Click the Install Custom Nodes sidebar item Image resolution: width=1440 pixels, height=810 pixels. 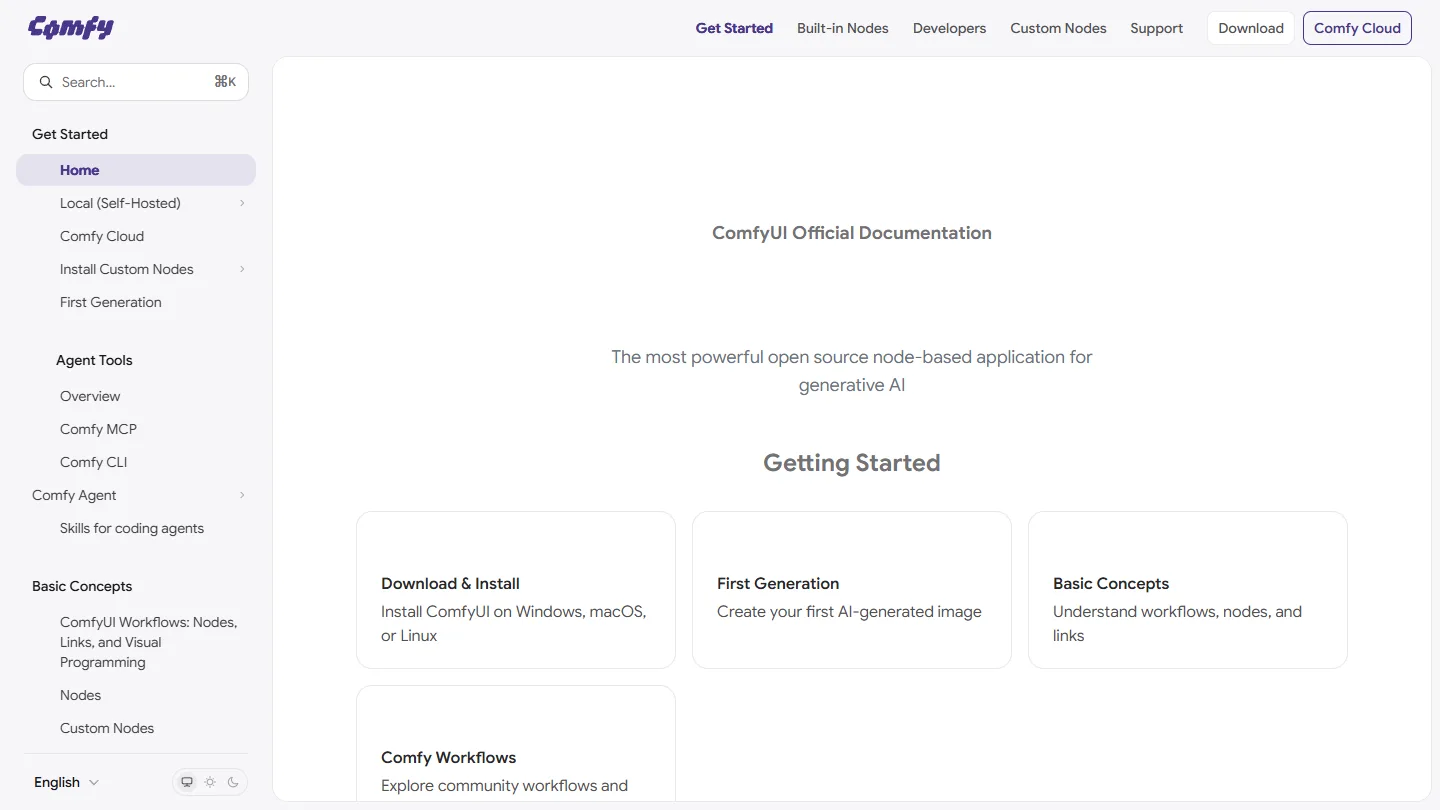tap(136, 269)
